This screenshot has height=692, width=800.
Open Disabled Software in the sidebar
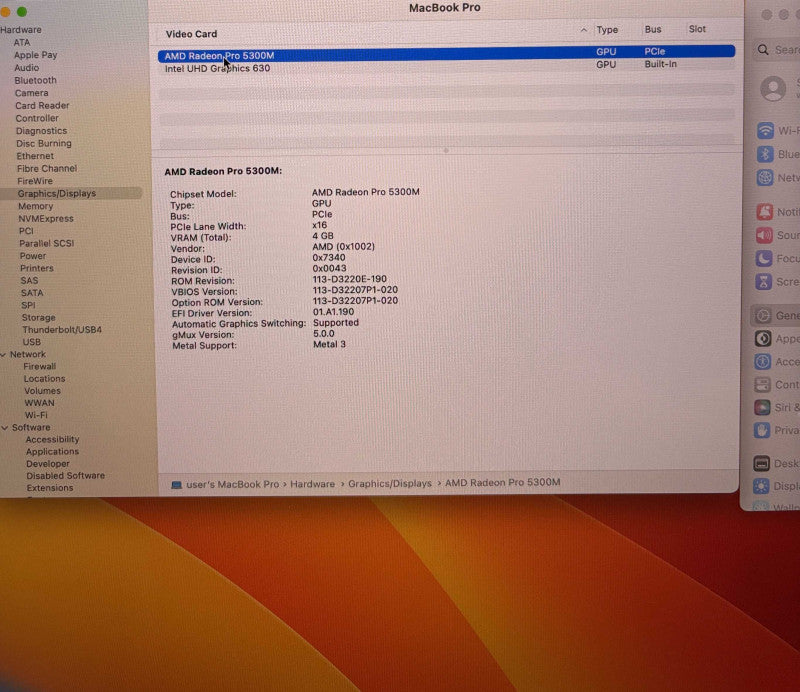[66, 476]
